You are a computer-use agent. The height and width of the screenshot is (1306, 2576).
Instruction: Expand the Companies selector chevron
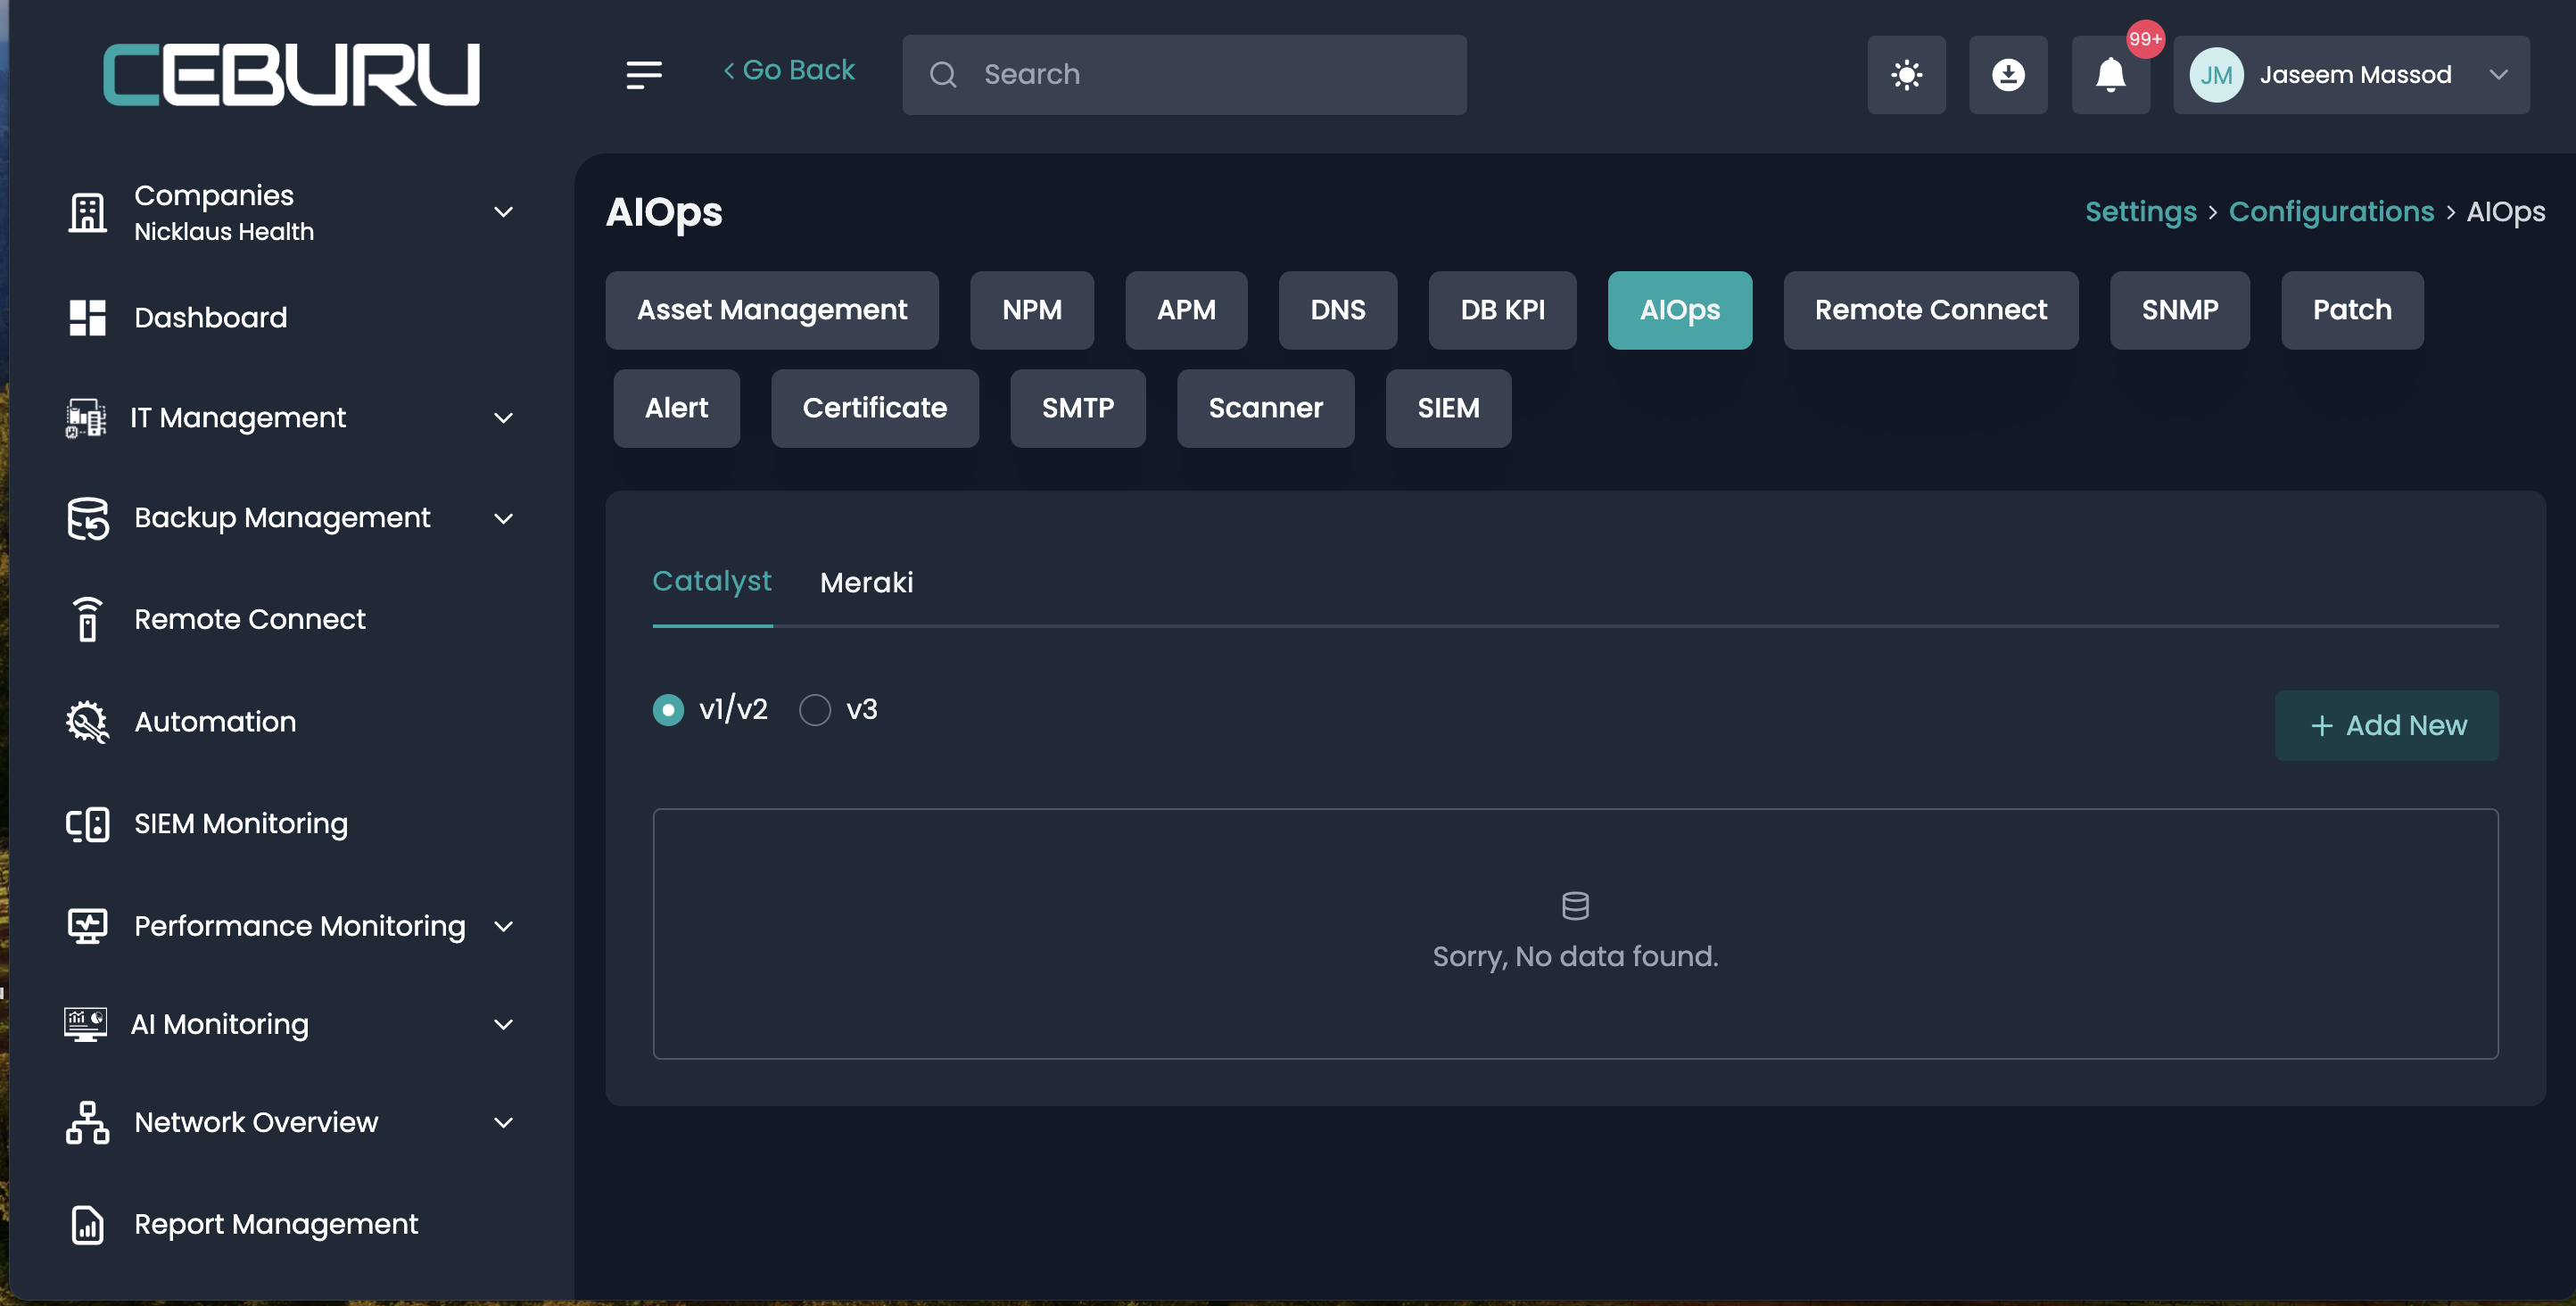tap(503, 212)
